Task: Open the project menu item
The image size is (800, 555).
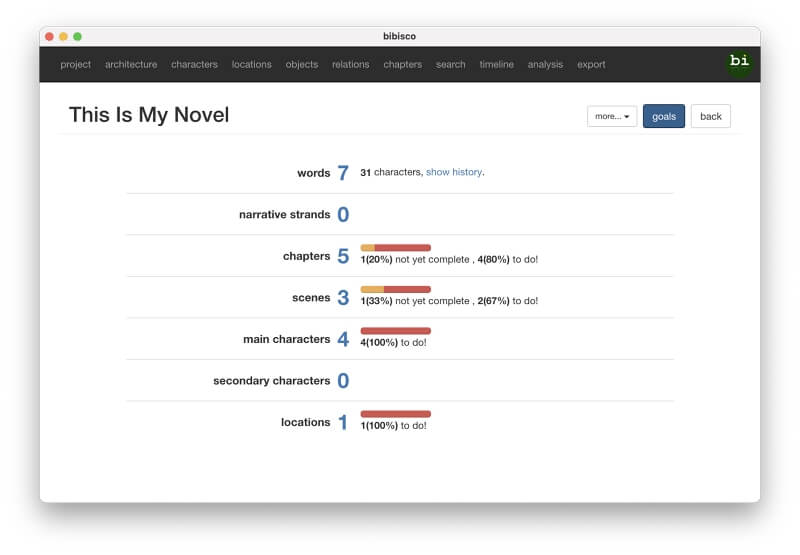Action: [x=76, y=64]
